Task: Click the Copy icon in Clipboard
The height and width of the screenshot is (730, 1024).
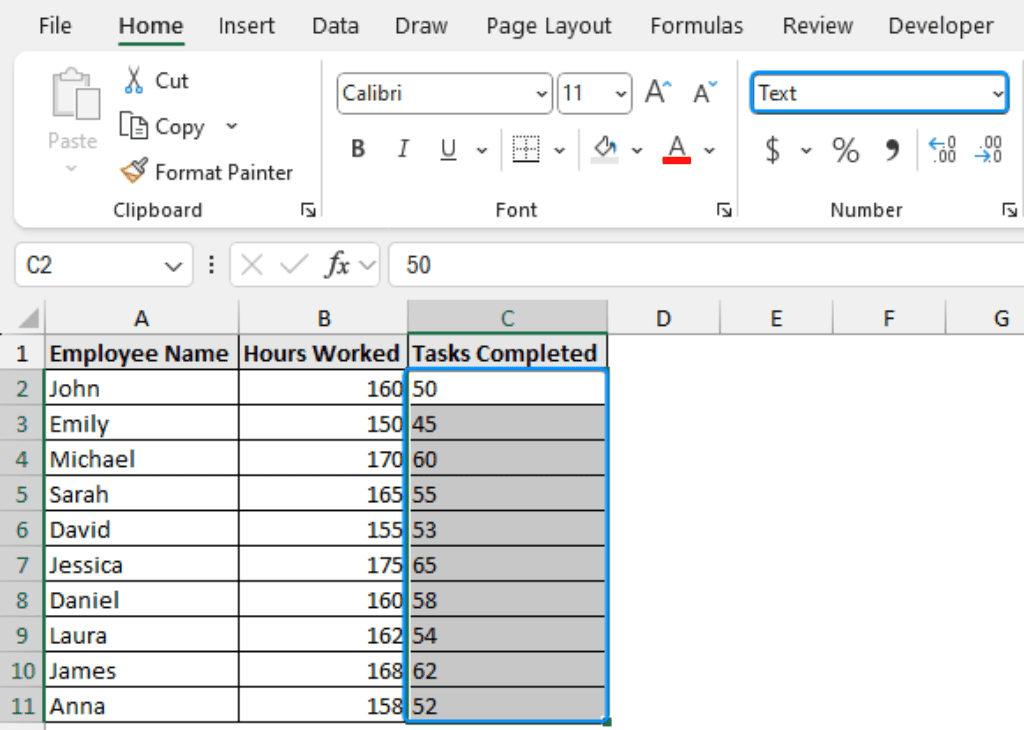Action: (x=134, y=126)
